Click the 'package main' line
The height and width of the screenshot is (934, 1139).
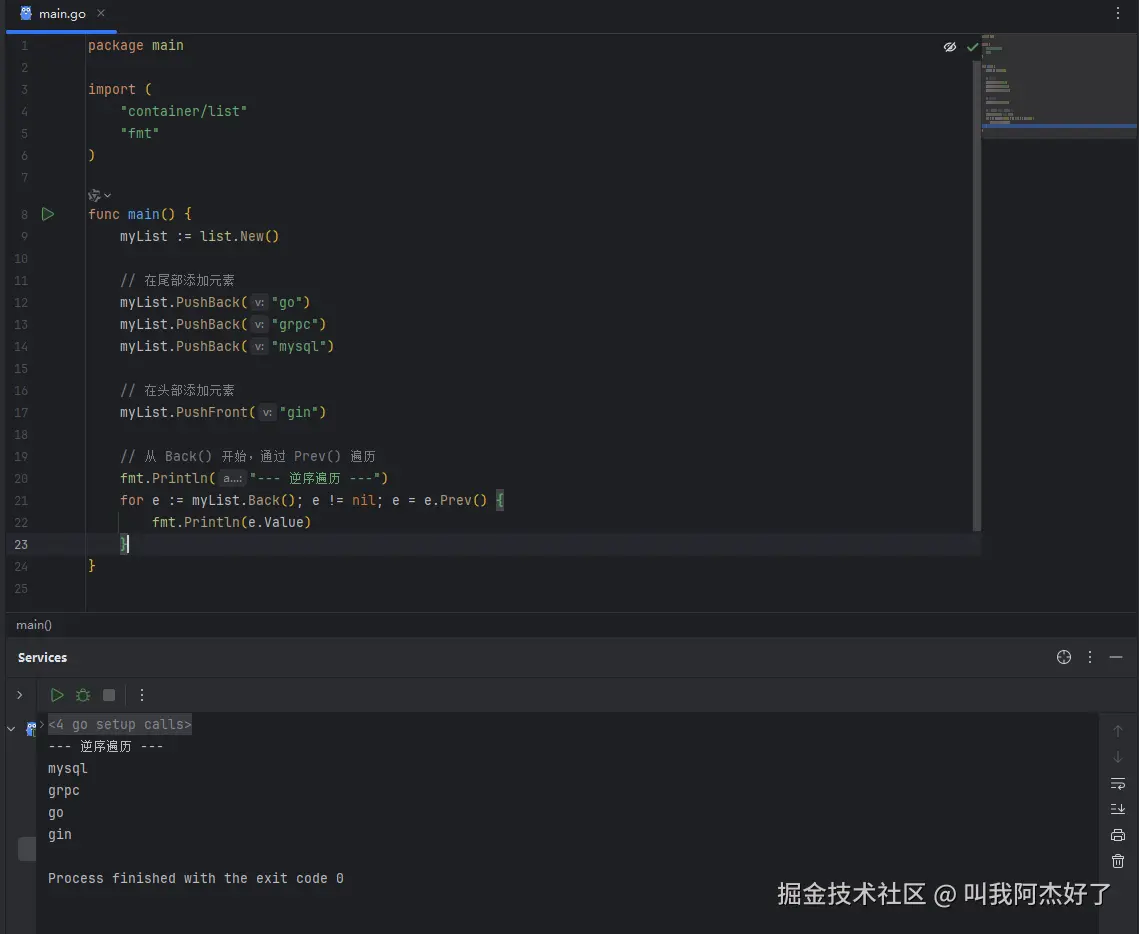pyautogui.click(x=136, y=45)
